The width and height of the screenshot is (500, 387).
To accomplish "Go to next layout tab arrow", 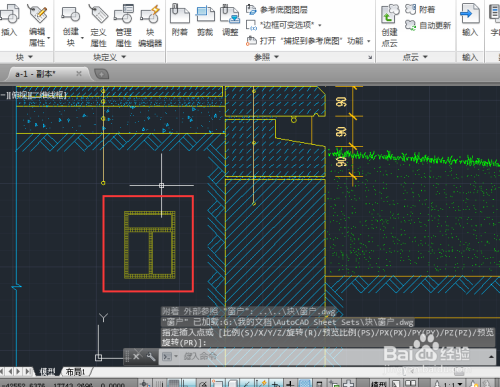I will pos(18,371).
